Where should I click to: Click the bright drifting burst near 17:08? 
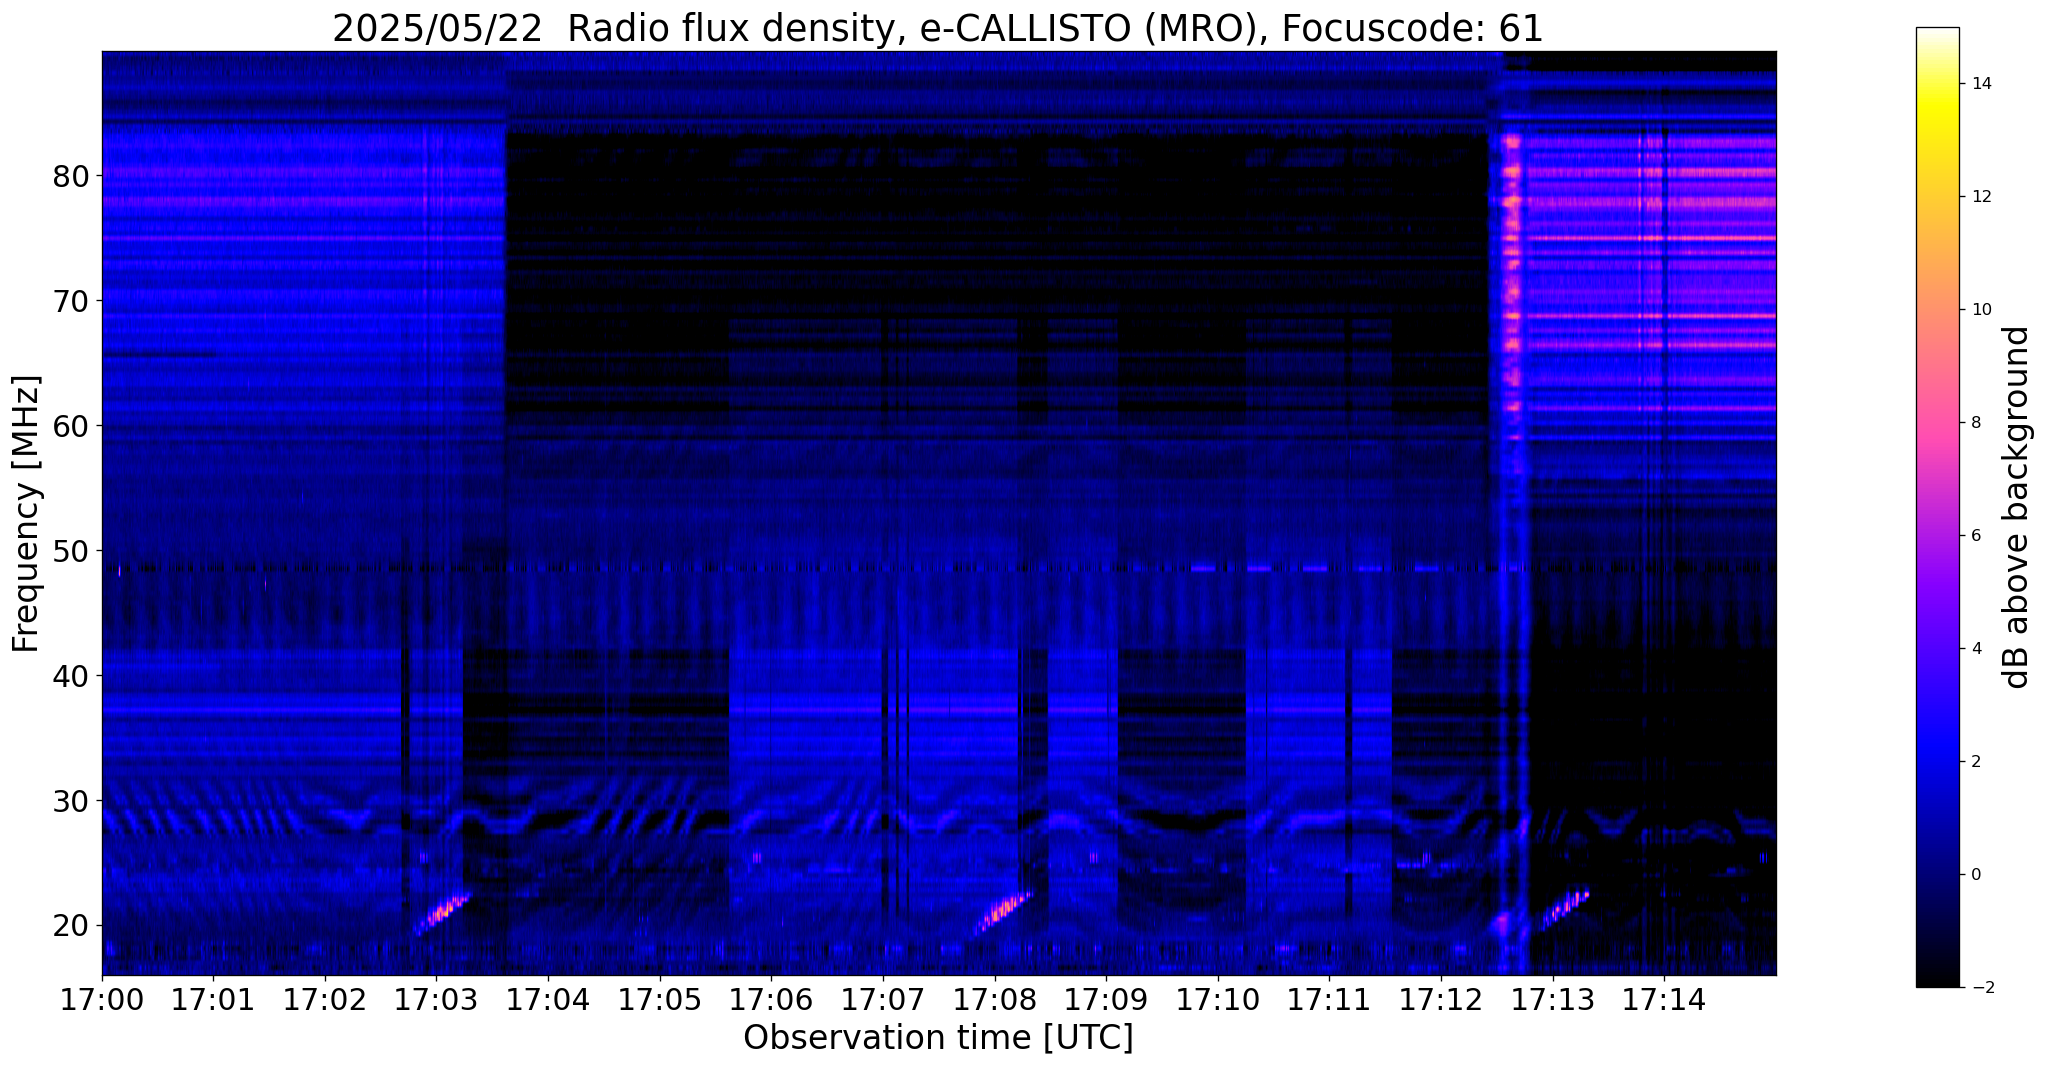(1003, 912)
